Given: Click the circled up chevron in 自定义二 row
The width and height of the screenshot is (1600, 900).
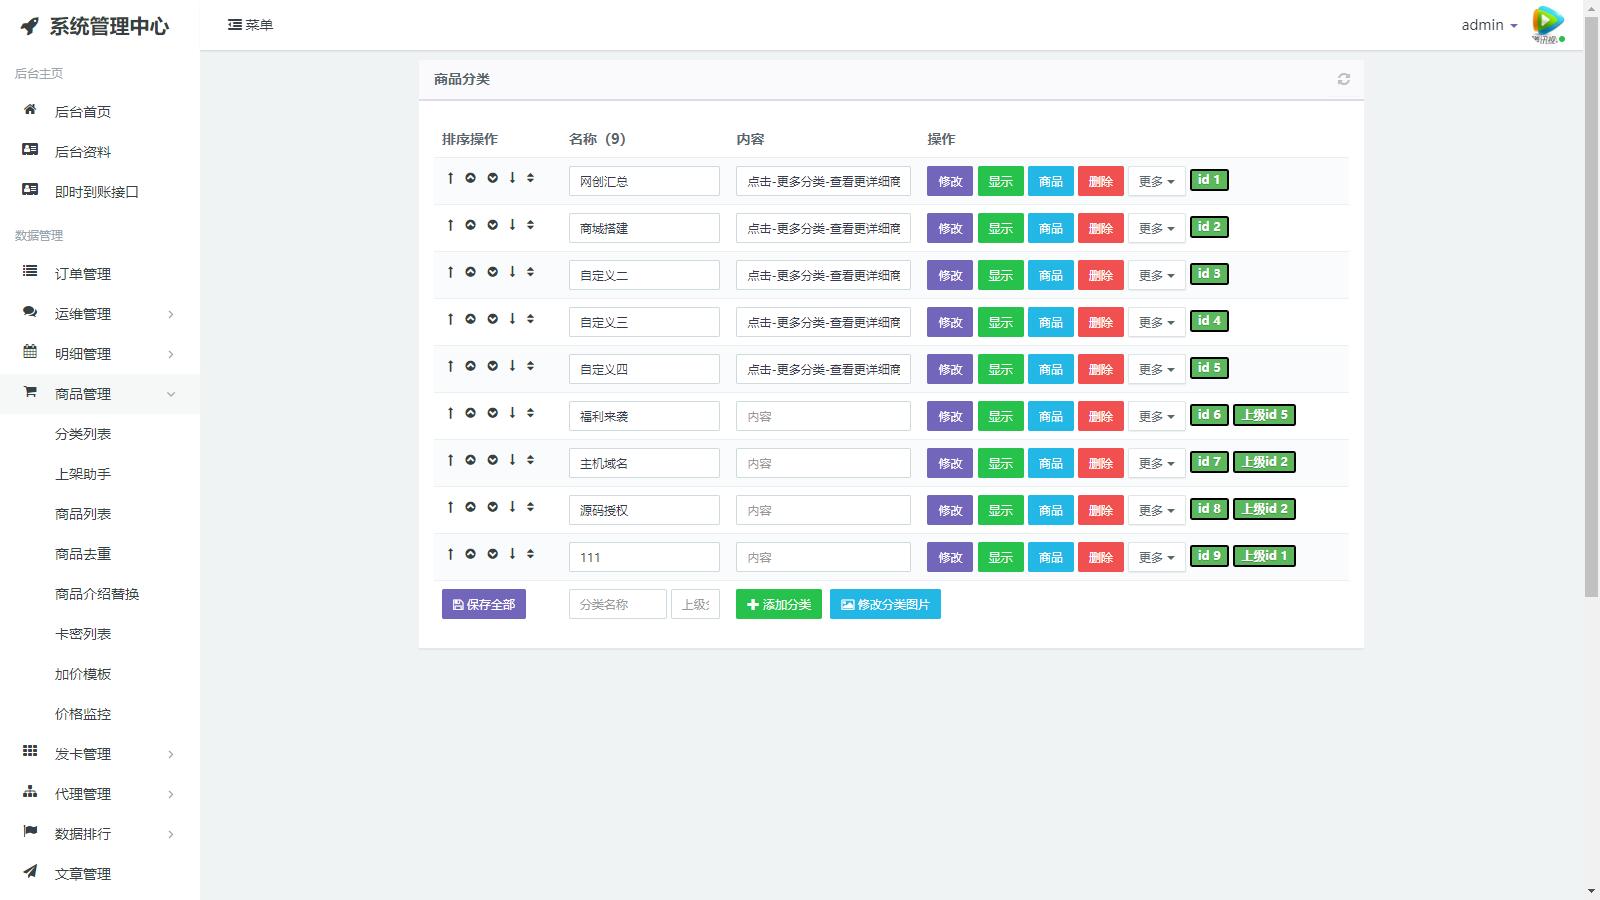Looking at the screenshot, I should [x=470, y=272].
